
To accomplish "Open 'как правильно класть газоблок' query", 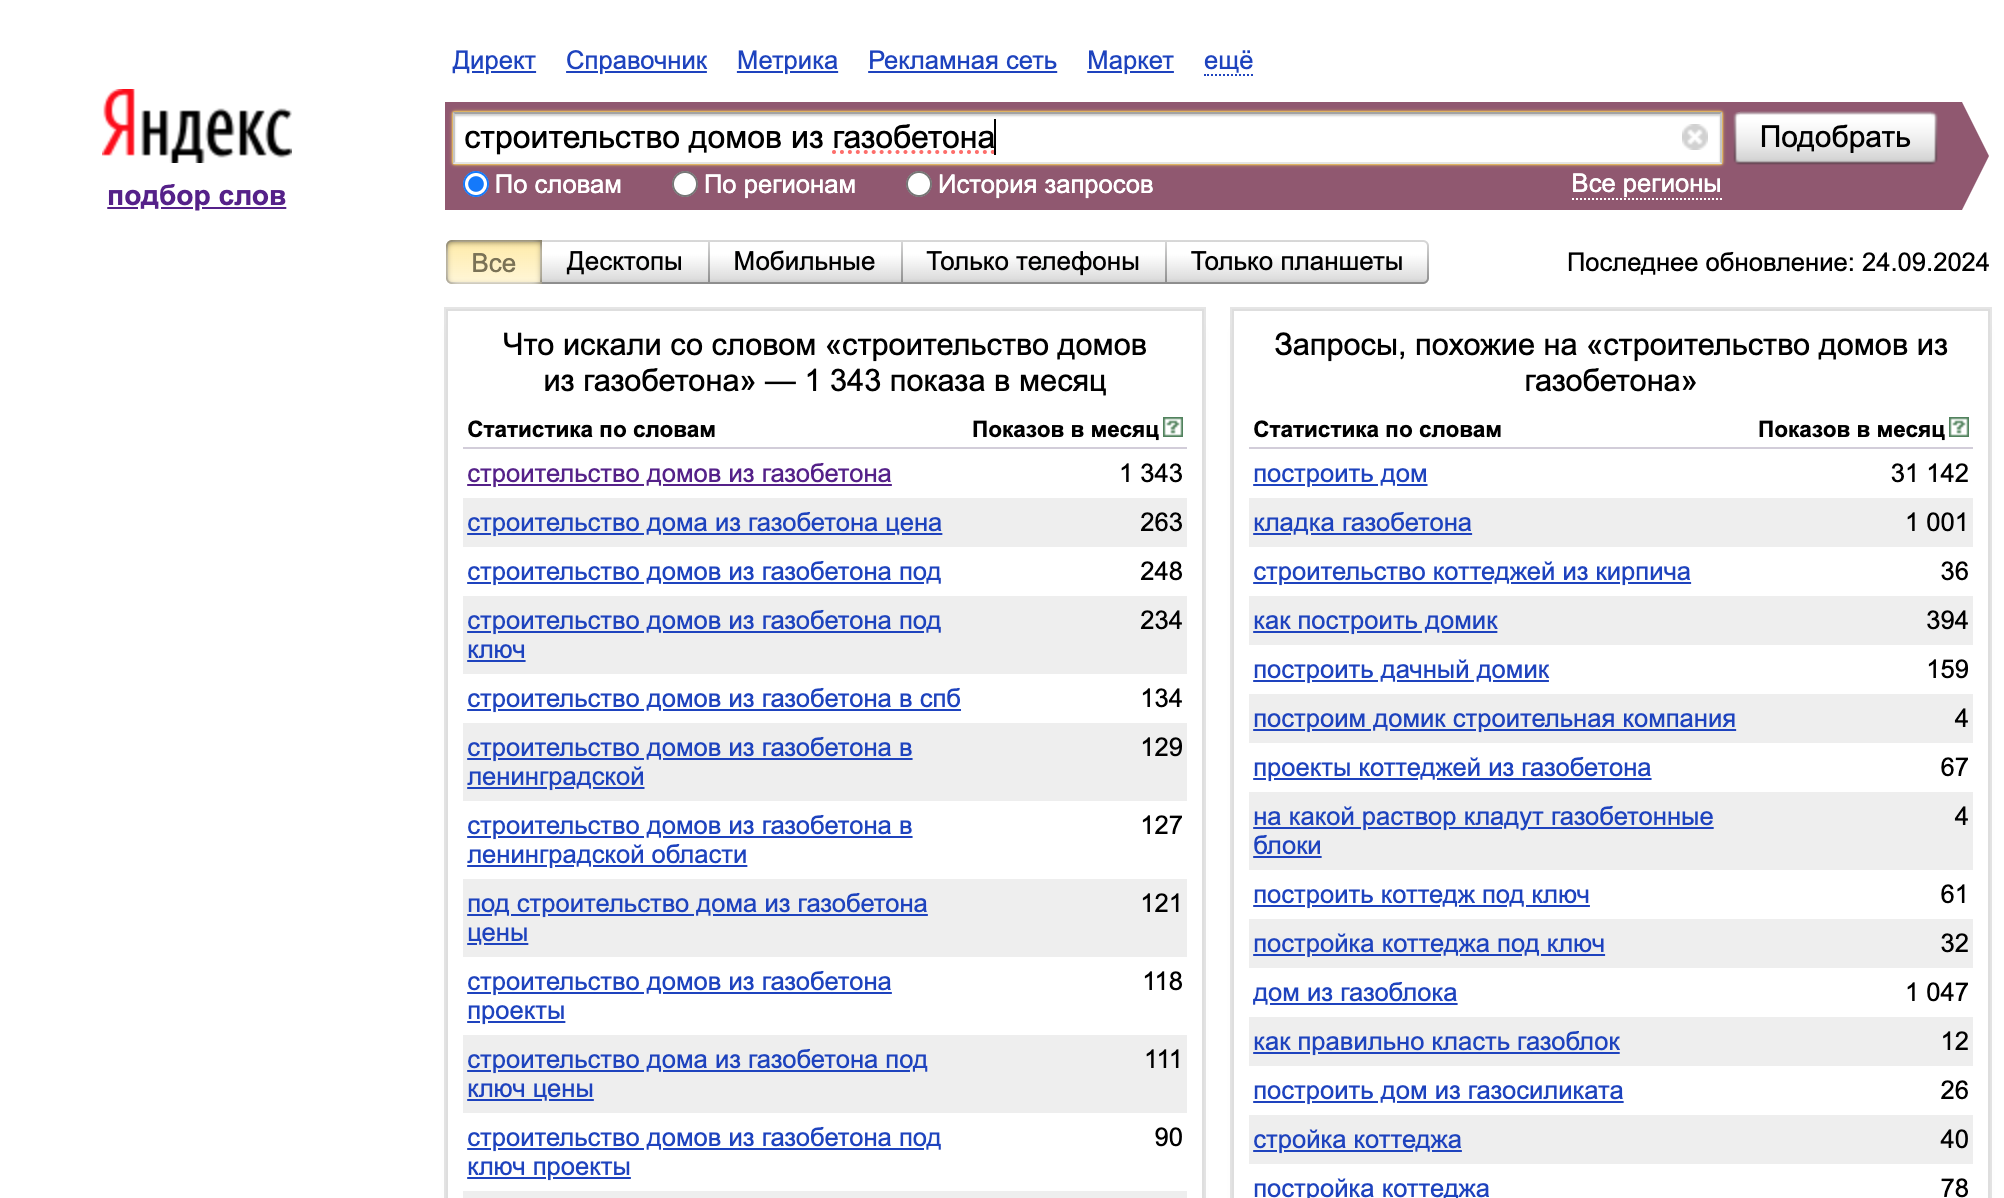I will [1436, 1042].
